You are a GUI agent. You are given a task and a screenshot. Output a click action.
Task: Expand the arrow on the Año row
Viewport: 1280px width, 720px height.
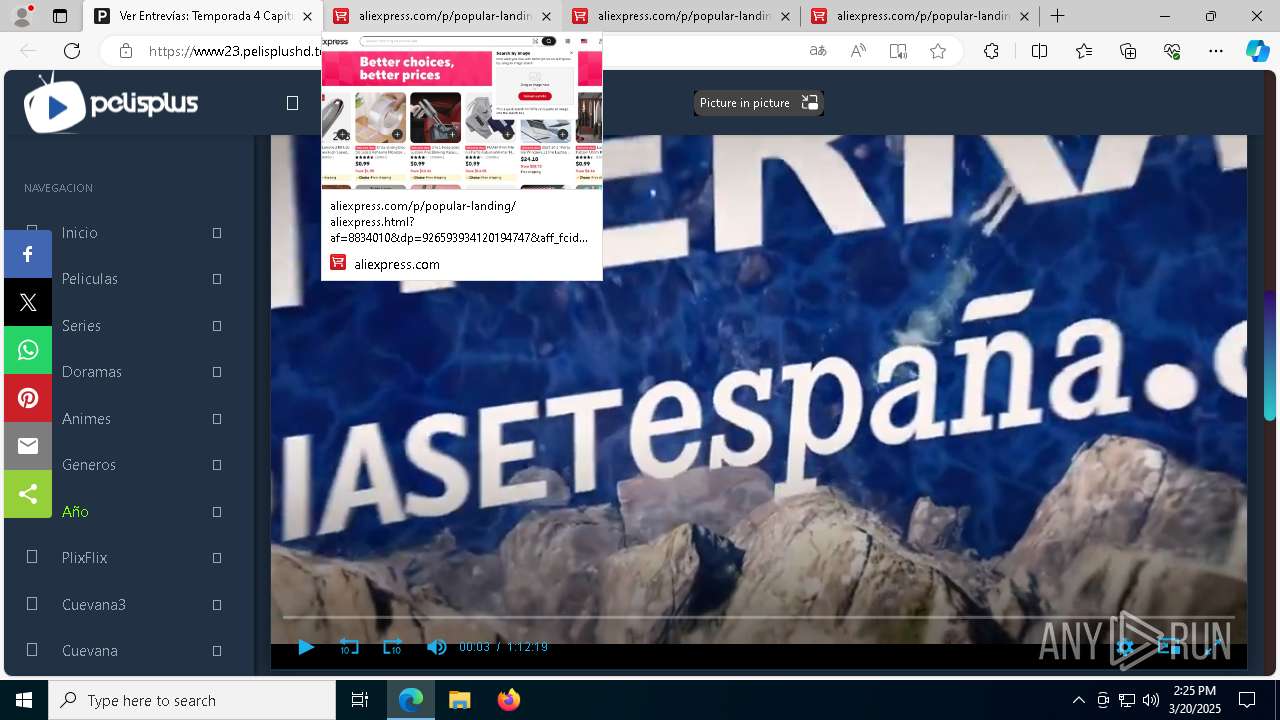click(217, 512)
